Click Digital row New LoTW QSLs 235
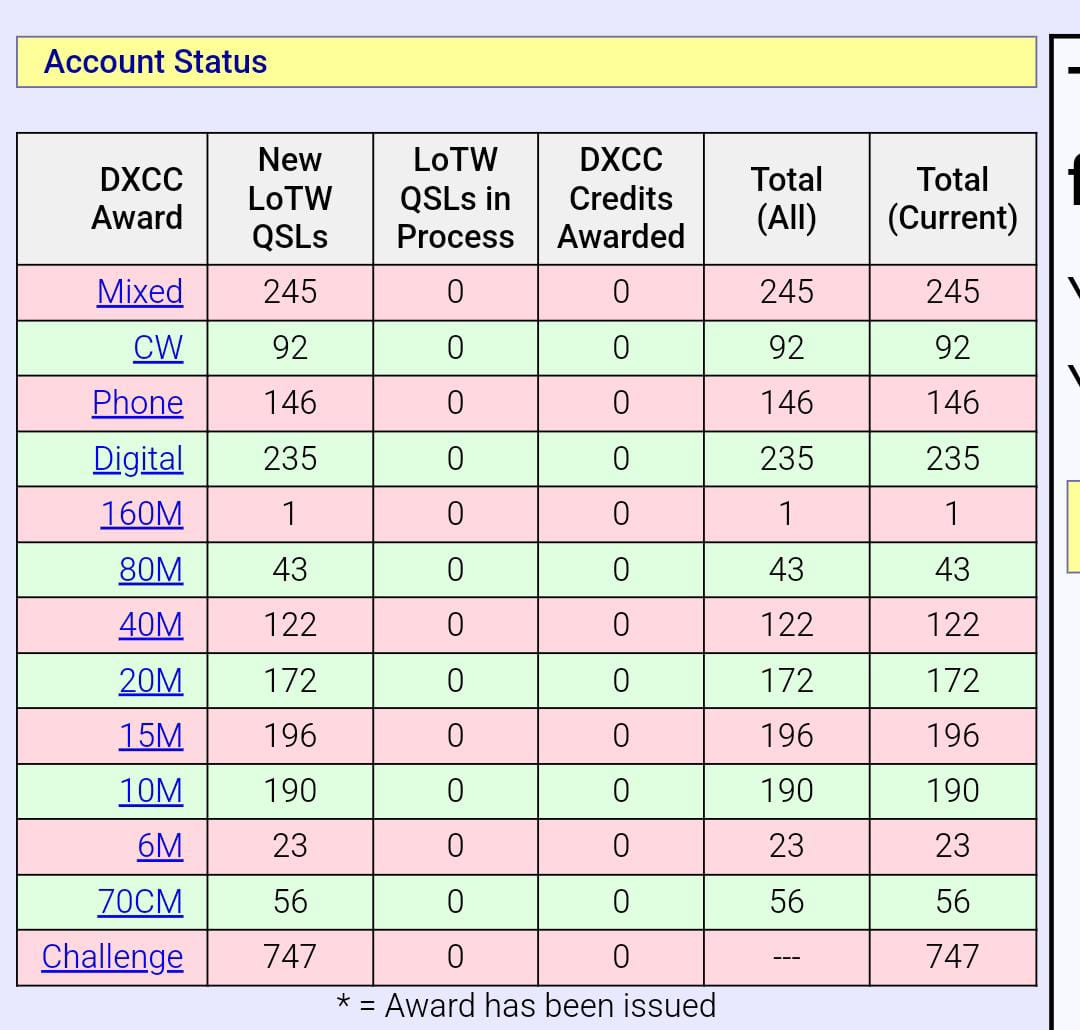The width and height of the screenshot is (1080, 1030). 290,460
